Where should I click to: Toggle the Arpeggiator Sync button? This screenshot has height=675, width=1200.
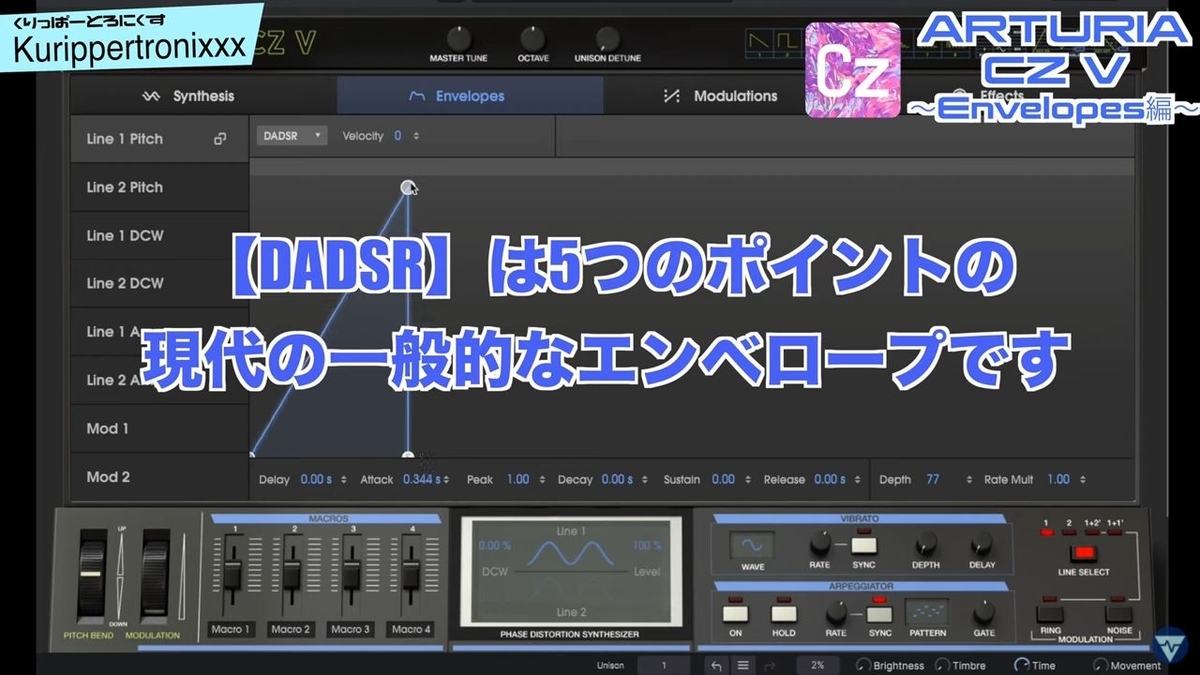pos(880,613)
